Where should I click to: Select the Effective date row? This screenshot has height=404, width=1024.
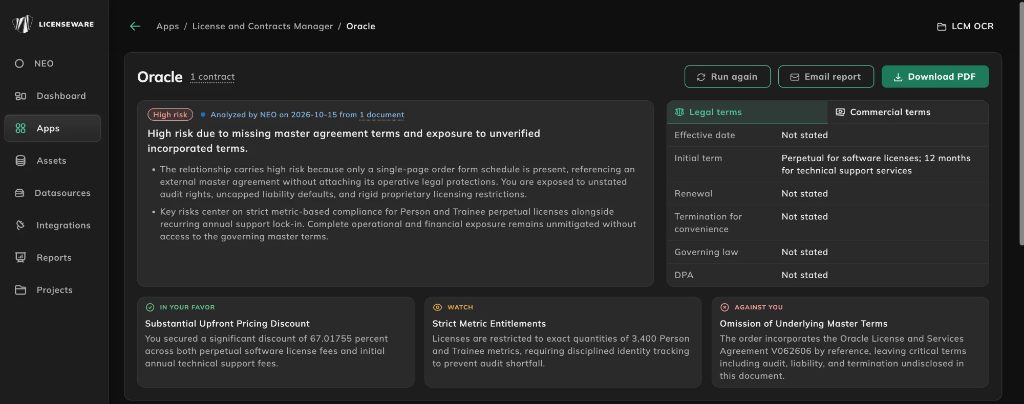tap(827, 135)
